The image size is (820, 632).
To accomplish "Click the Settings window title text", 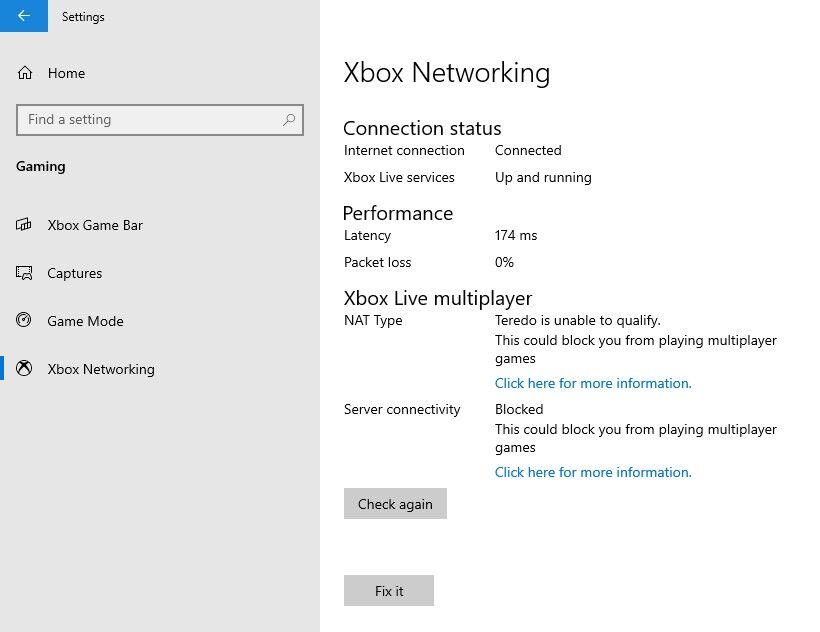I will [x=83, y=17].
